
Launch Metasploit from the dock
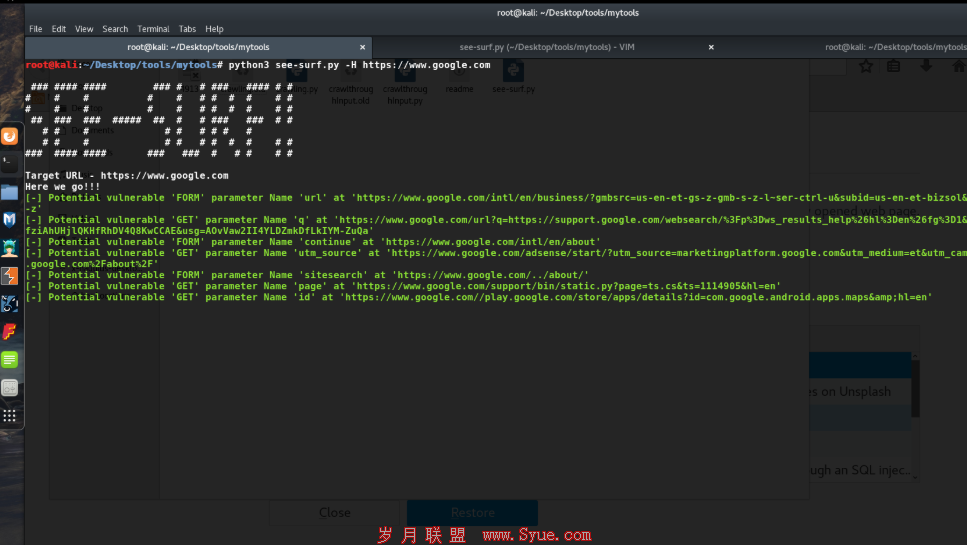click(x=9, y=220)
